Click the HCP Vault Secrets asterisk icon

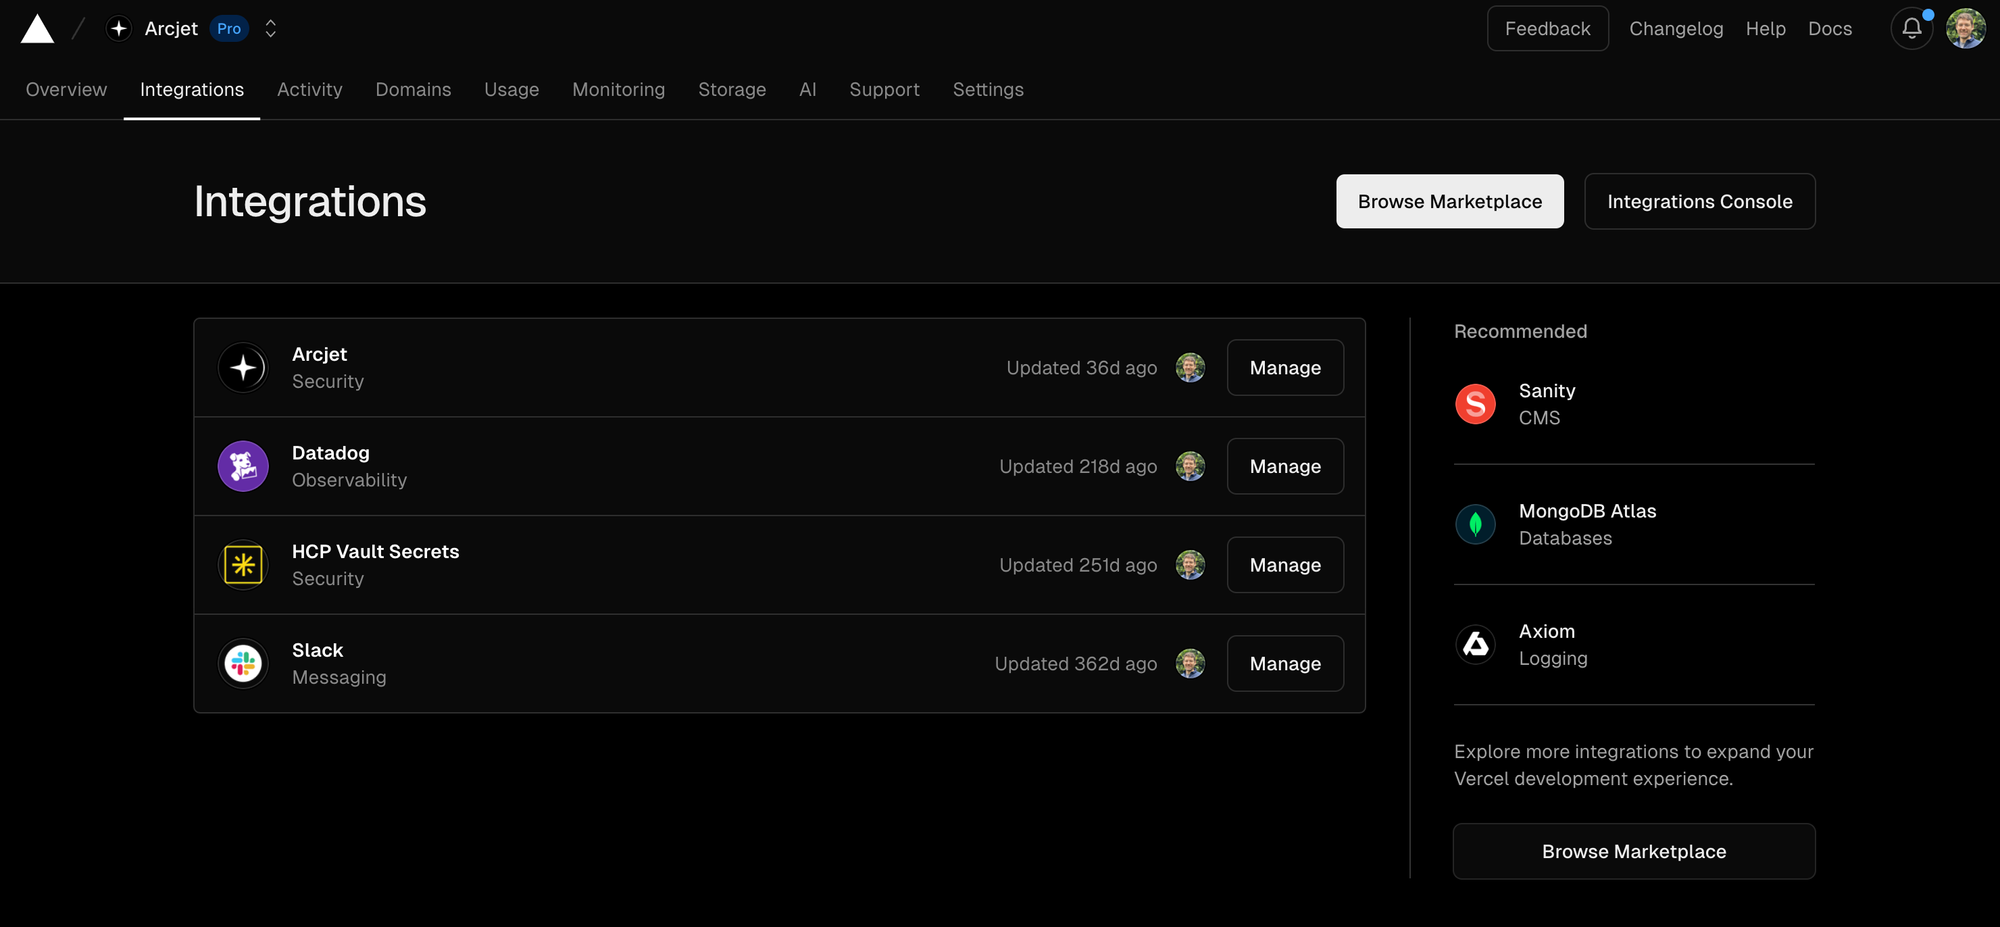[x=243, y=565]
